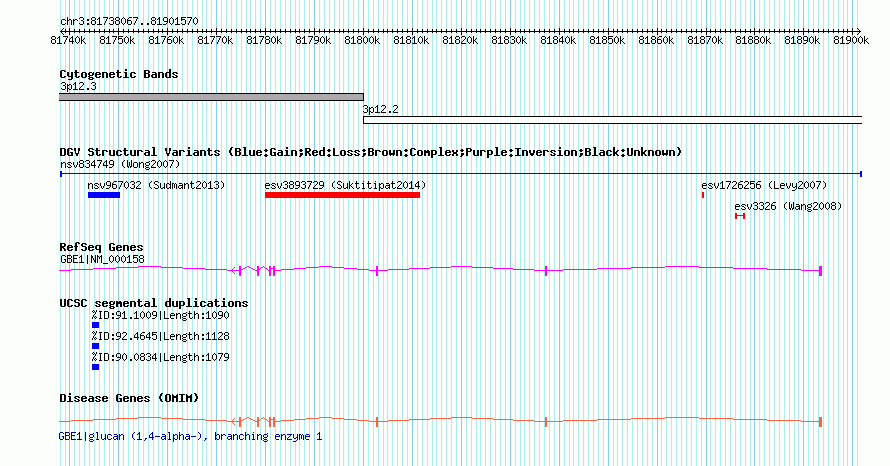Screen dimensions: 890x466
Task: Select the 3p12.3 band label
Action: tap(78, 86)
